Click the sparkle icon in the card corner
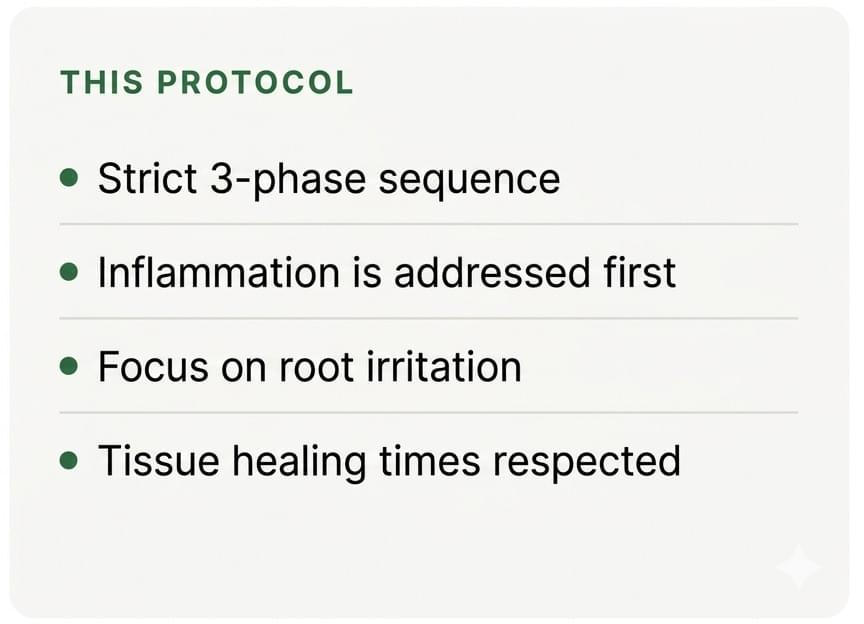The image size is (864, 624). pyautogui.click(x=797, y=567)
